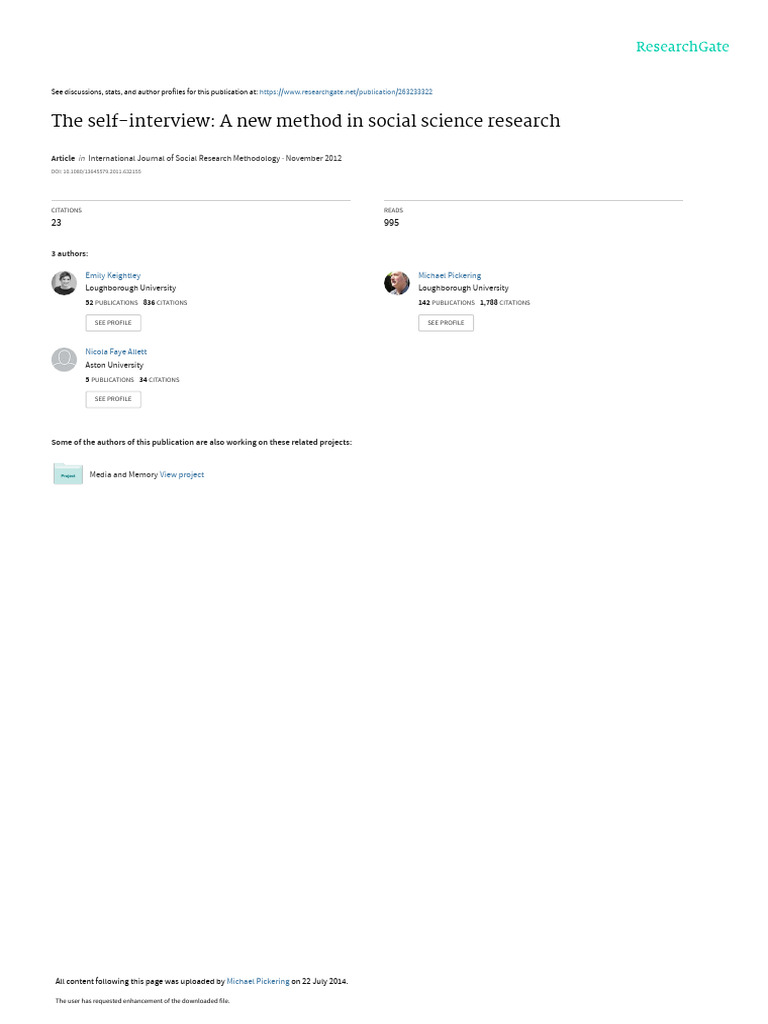Click See Profile button under Michael Pickering
This screenshot has width=768, height=1024.
coord(446,323)
